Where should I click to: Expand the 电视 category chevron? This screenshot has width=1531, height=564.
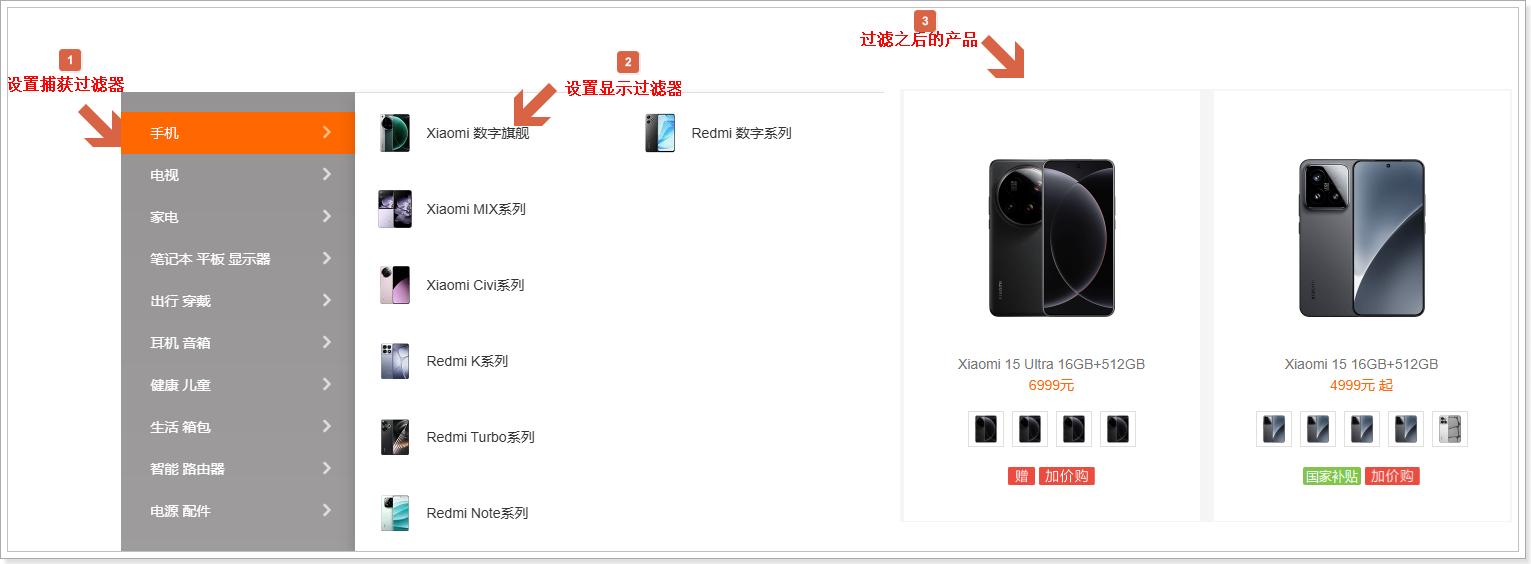click(326, 174)
